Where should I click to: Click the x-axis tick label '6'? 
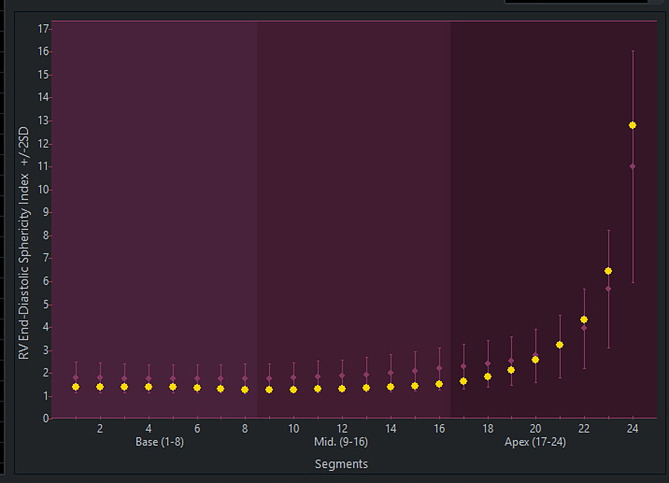click(197, 429)
